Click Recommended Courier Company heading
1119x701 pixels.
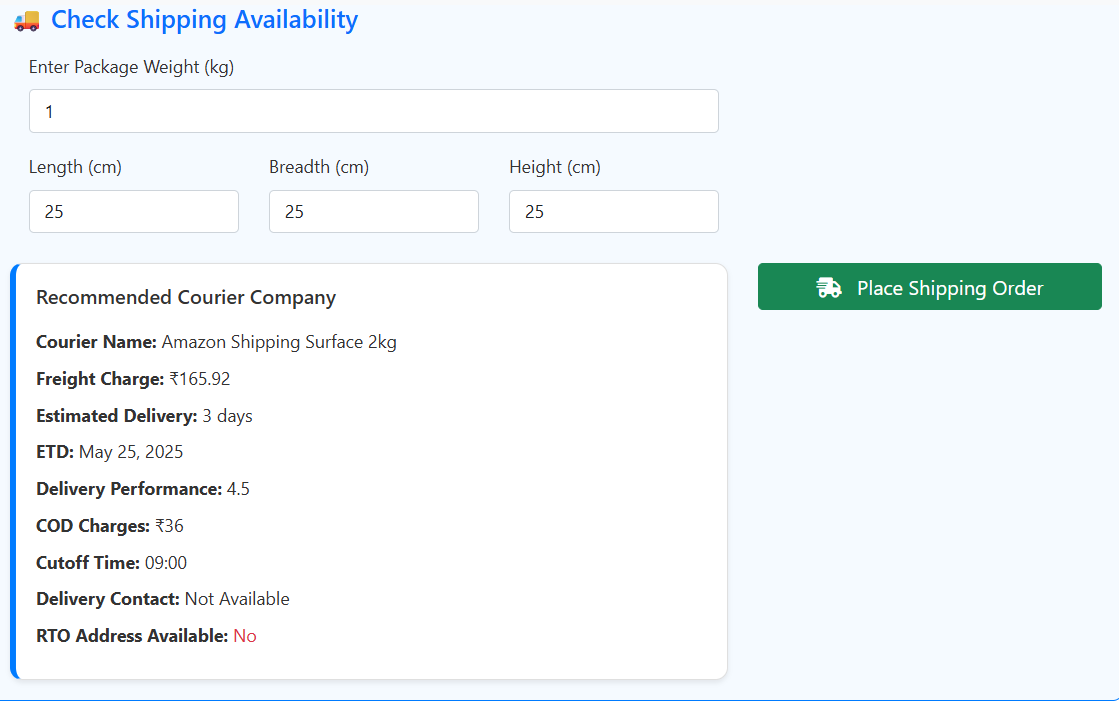point(186,297)
